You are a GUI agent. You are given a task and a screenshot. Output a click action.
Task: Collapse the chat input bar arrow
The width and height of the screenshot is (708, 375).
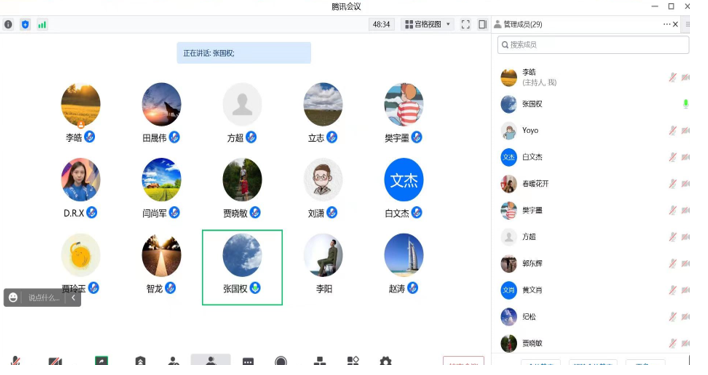(x=73, y=298)
